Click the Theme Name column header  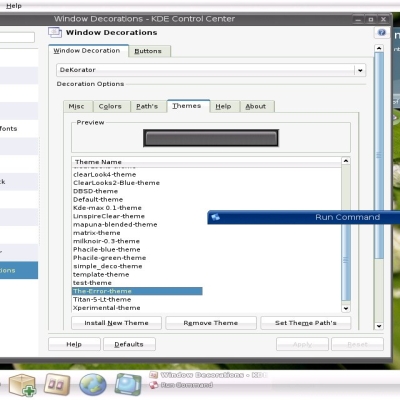point(206,162)
